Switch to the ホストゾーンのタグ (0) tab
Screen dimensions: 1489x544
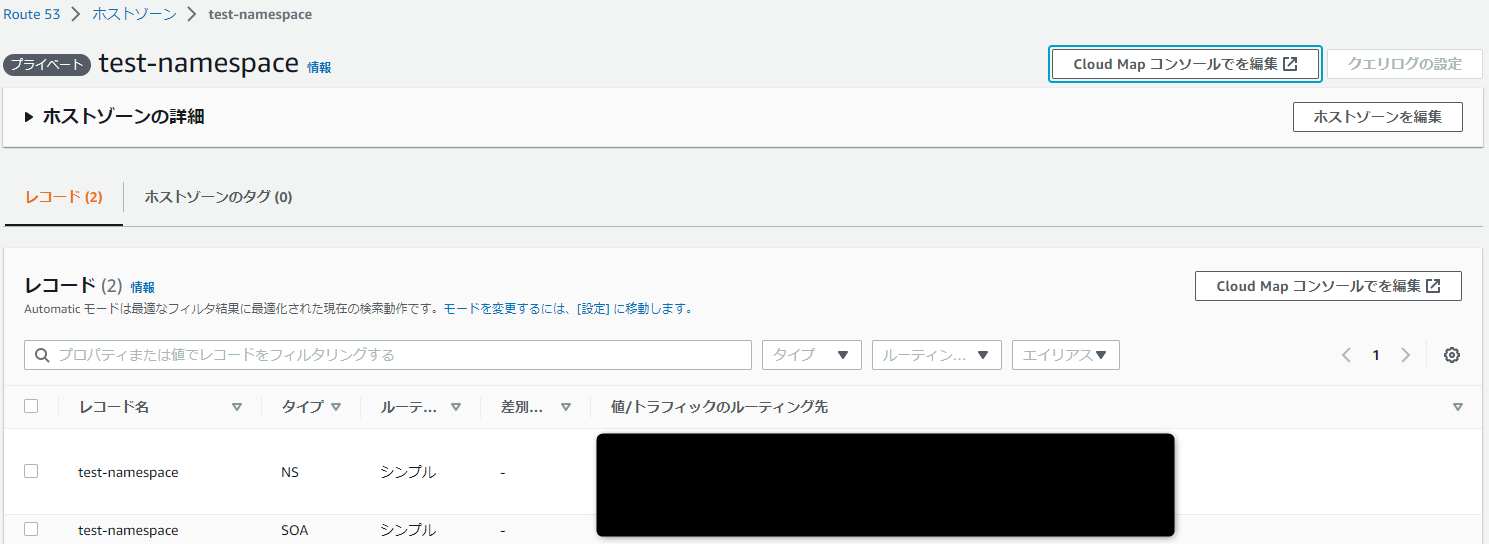click(x=218, y=197)
